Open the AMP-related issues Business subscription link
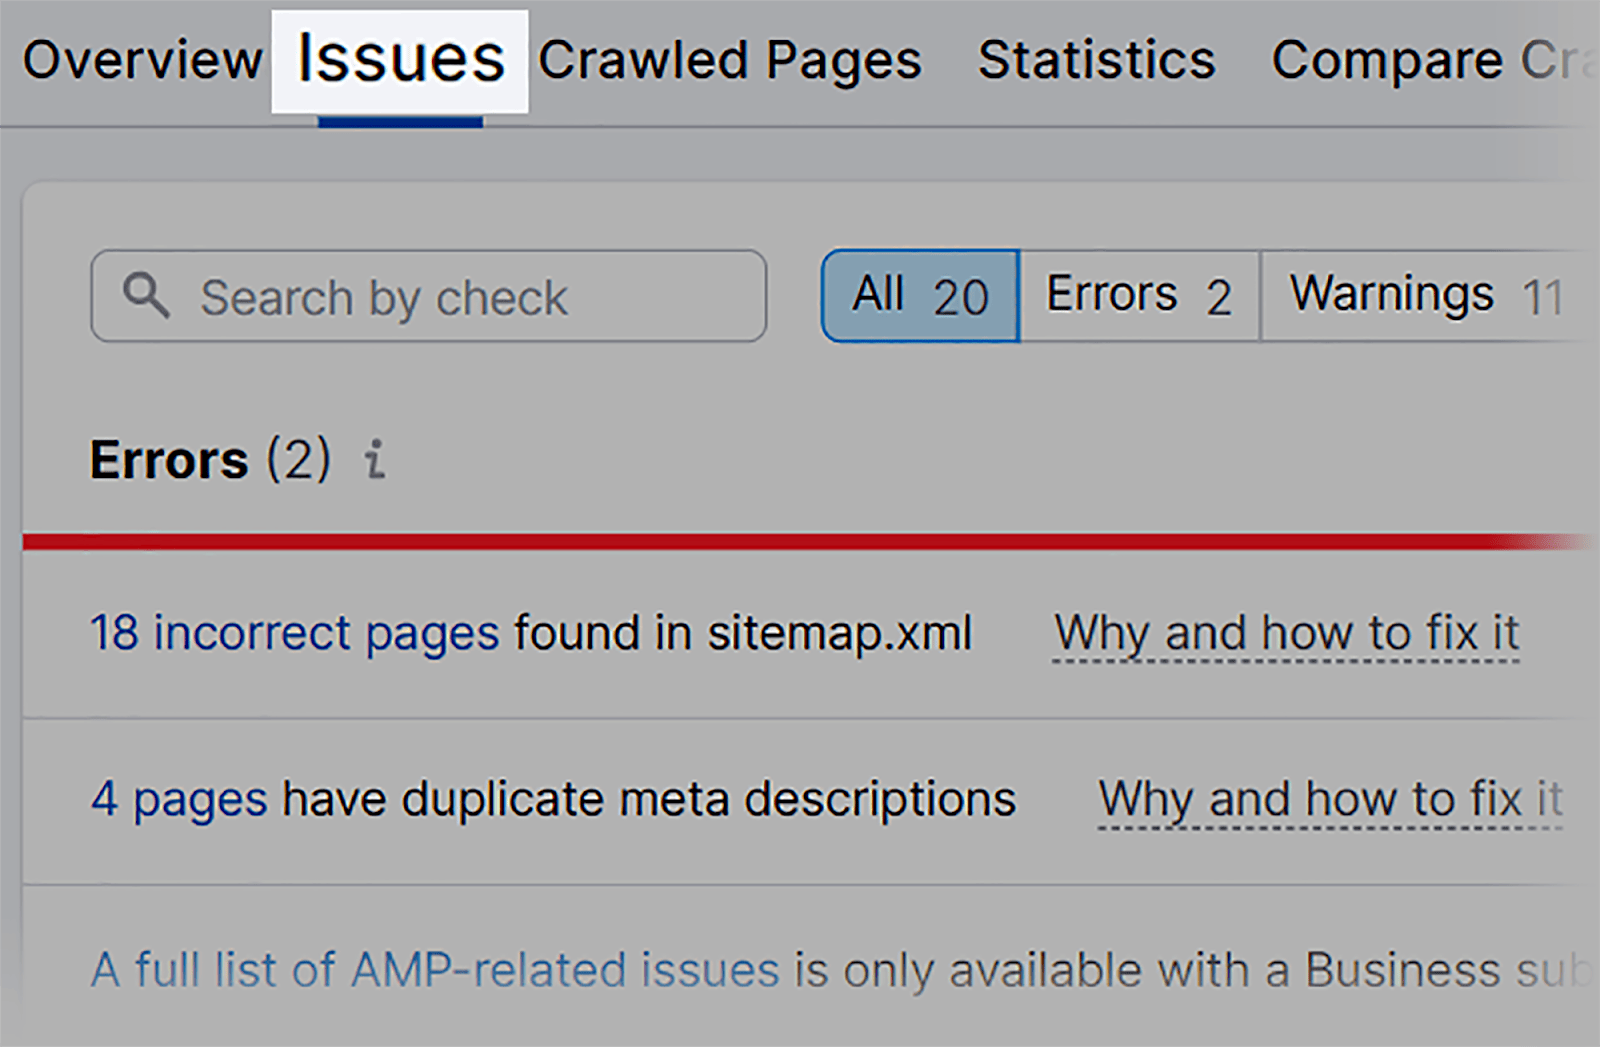This screenshot has width=1600, height=1047. (x=433, y=968)
